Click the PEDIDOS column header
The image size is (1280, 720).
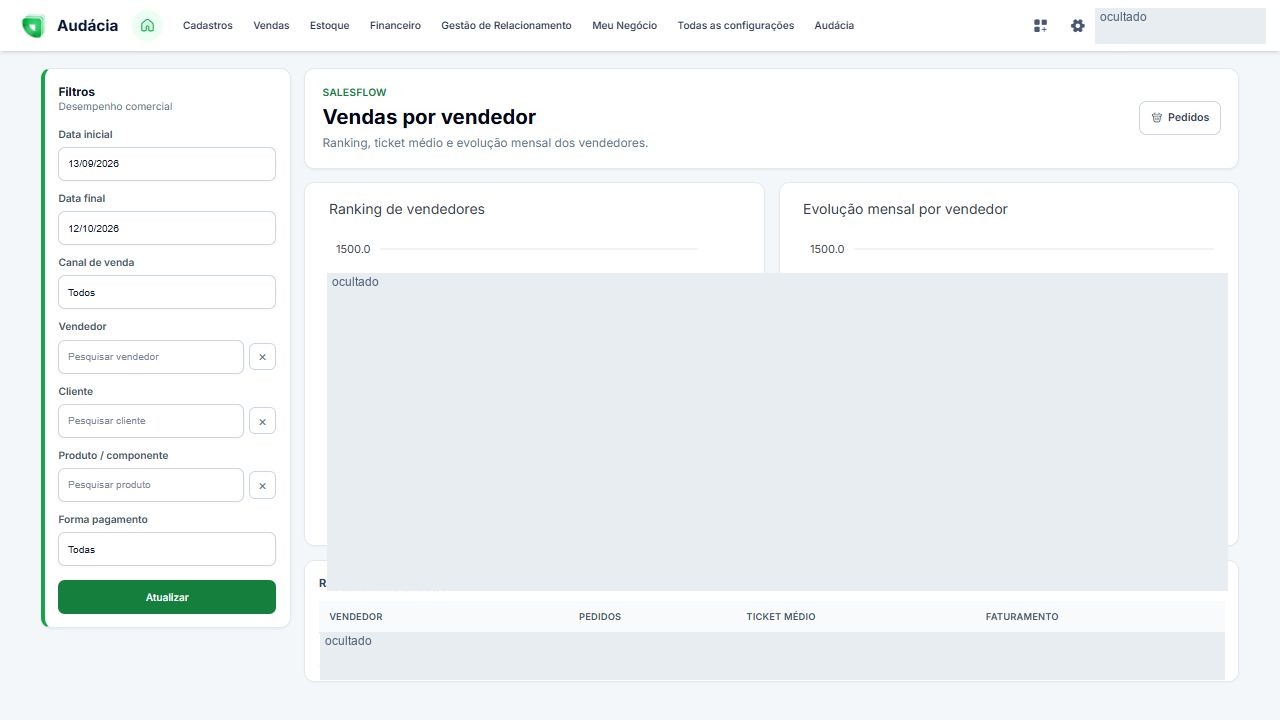point(600,617)
